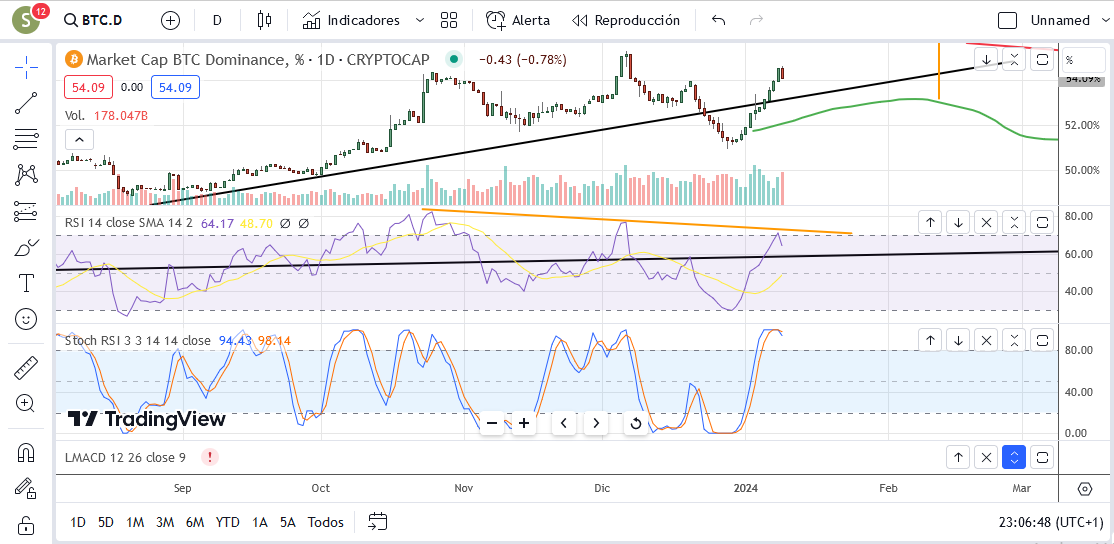Screen dimensions: 1114x544
Task: Select the 1D date range
Action: (78, 523)
